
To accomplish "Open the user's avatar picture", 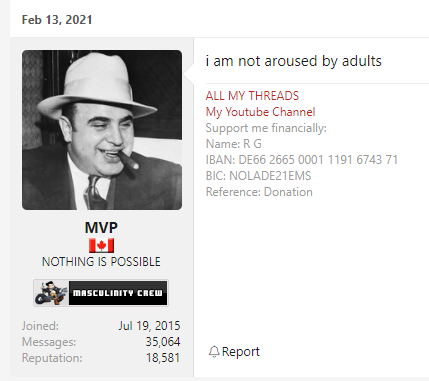I will pyautogui.click(x=102, y=130).
